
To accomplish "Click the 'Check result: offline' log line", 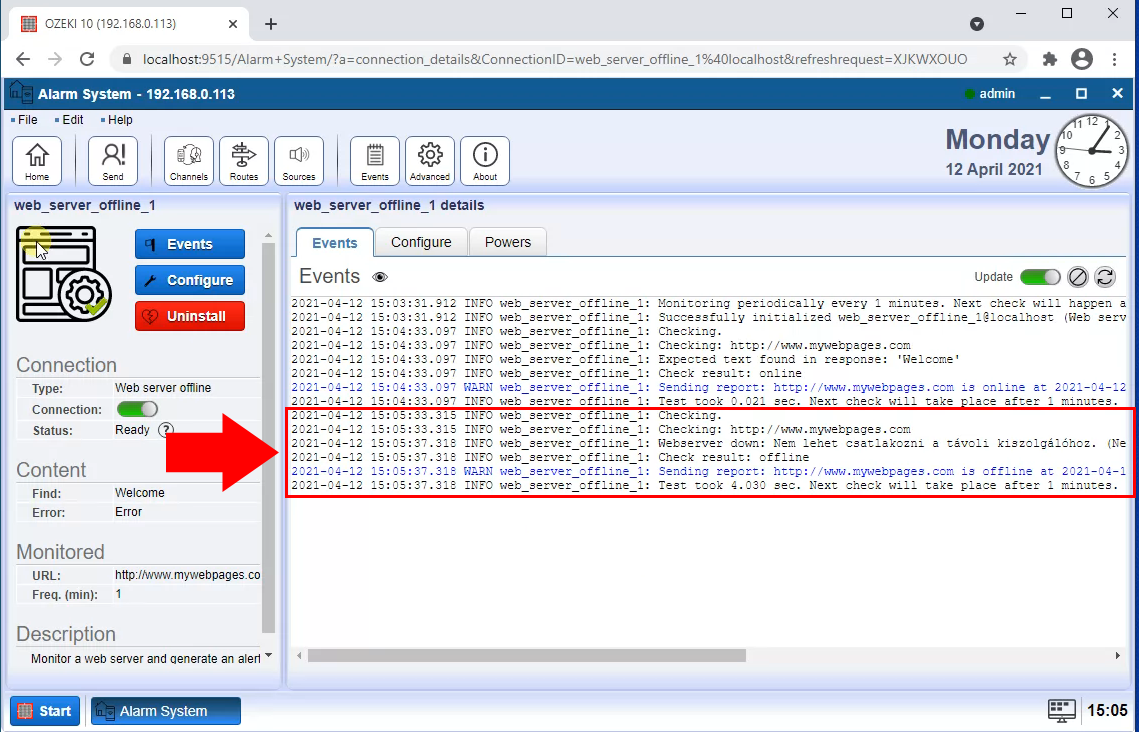I will pos(550,458).
